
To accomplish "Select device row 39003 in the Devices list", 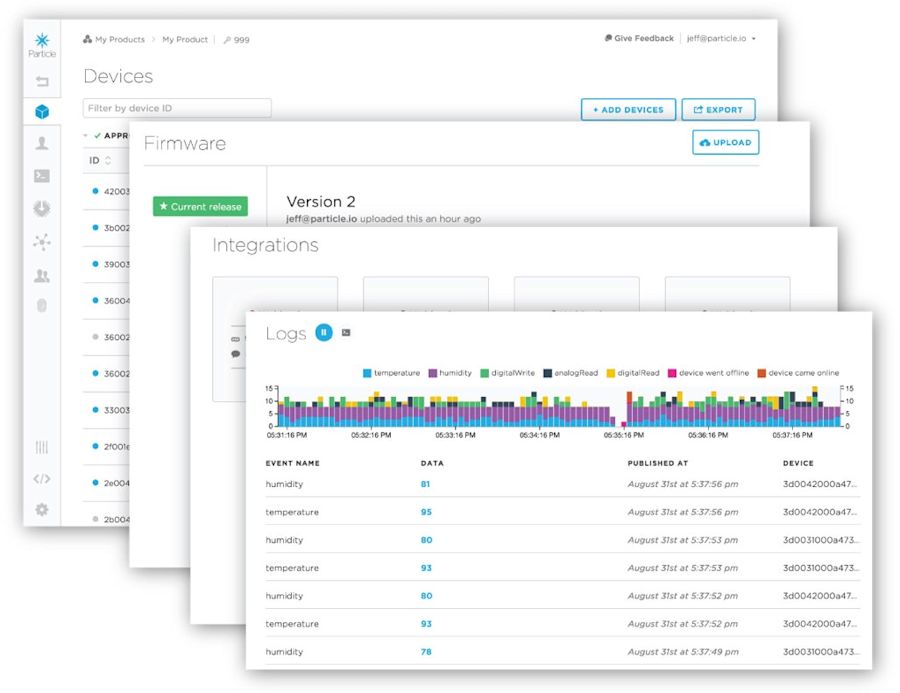I will click(107, 264).
